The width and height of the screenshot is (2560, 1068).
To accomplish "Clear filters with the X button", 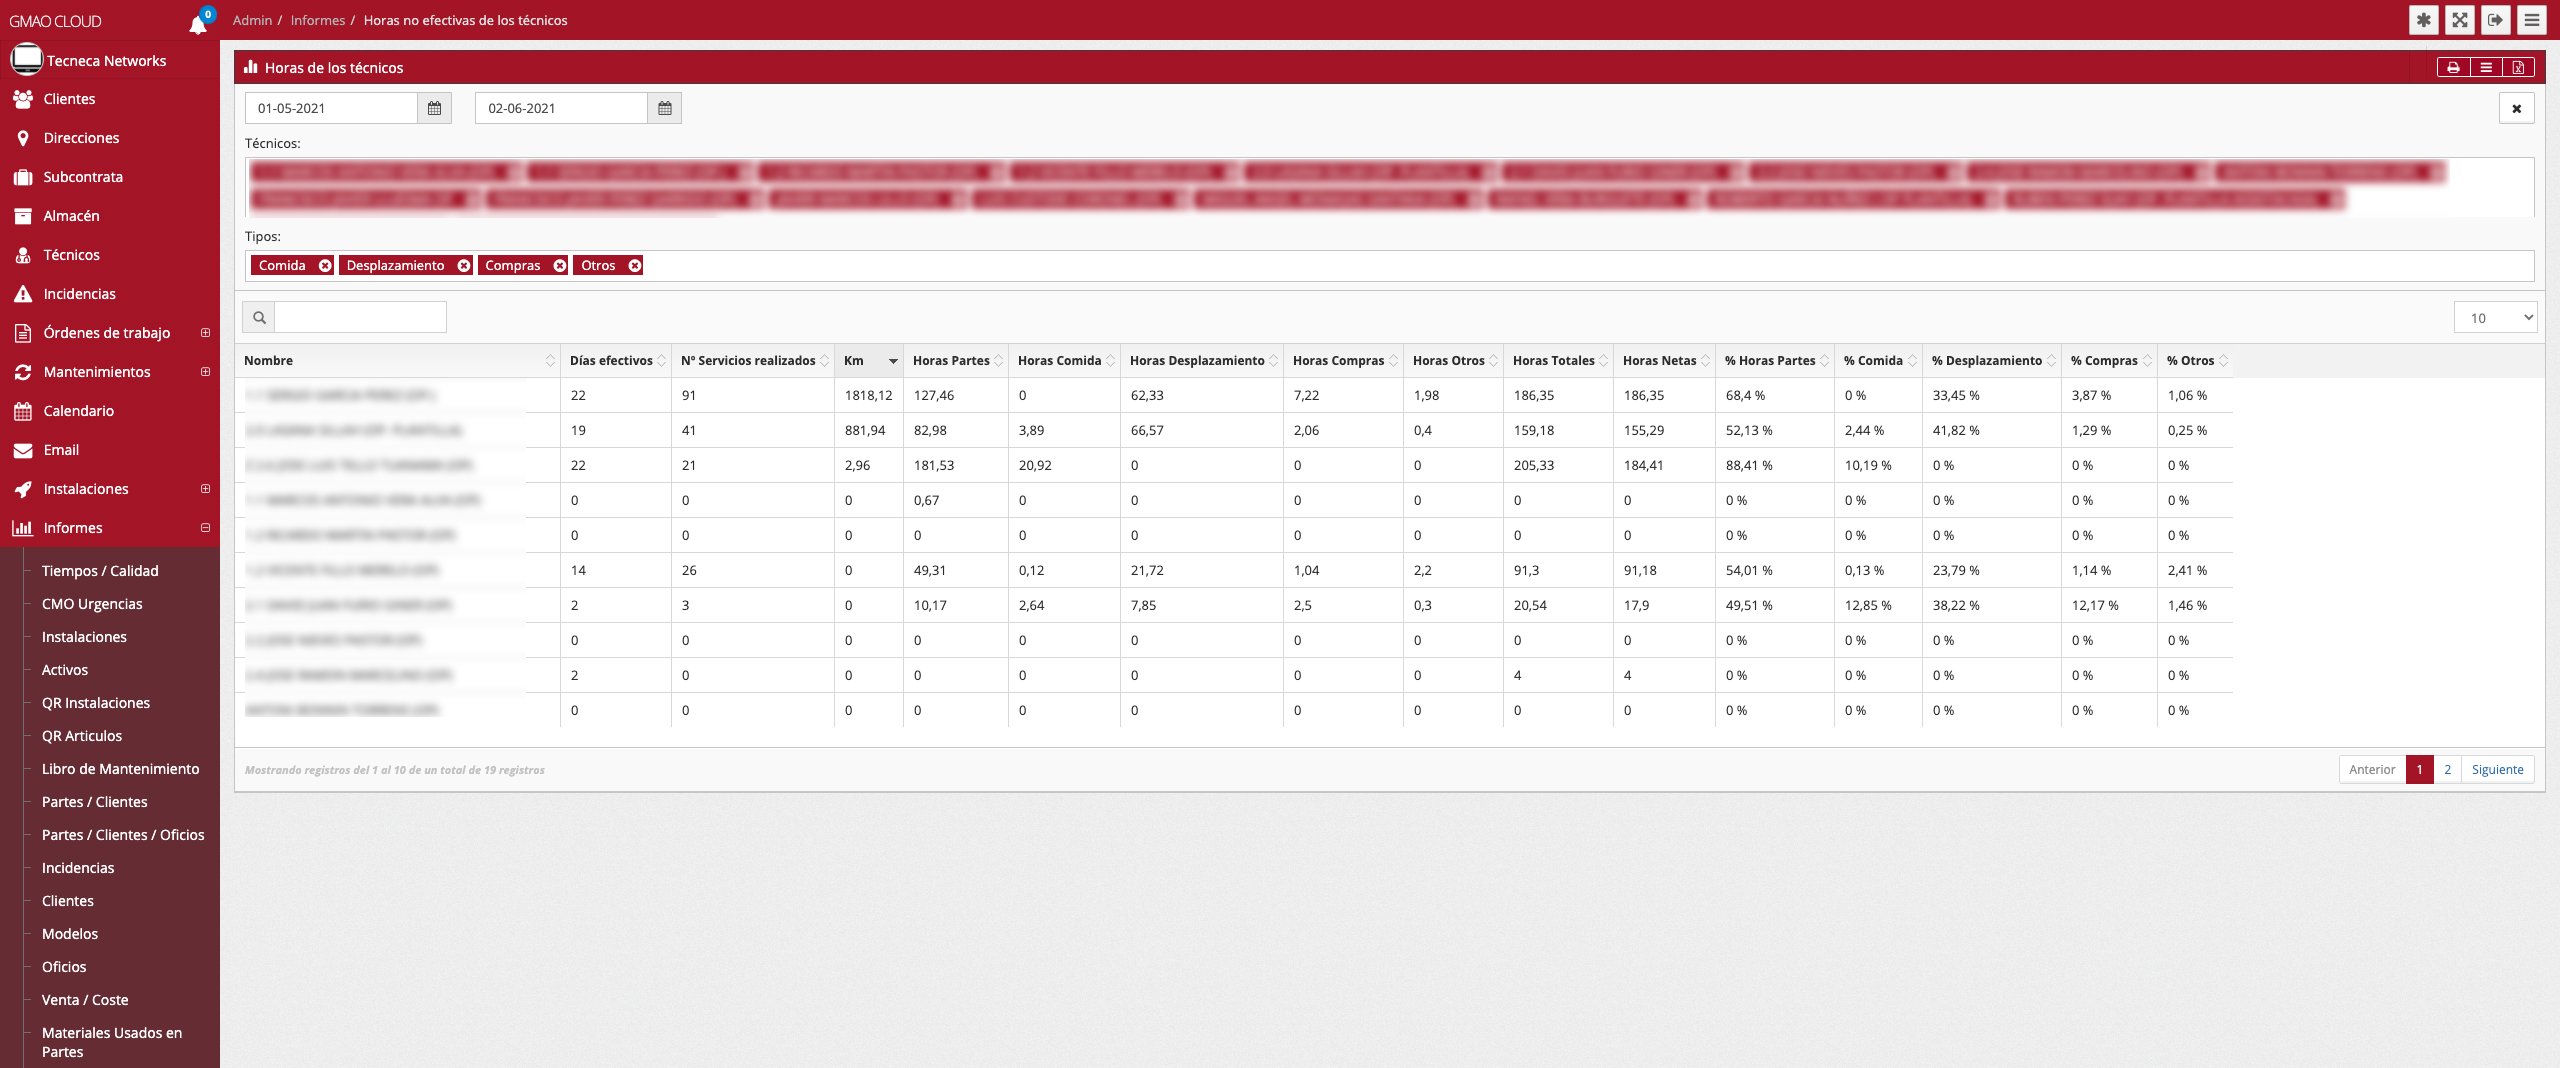I will point(2516,108).
